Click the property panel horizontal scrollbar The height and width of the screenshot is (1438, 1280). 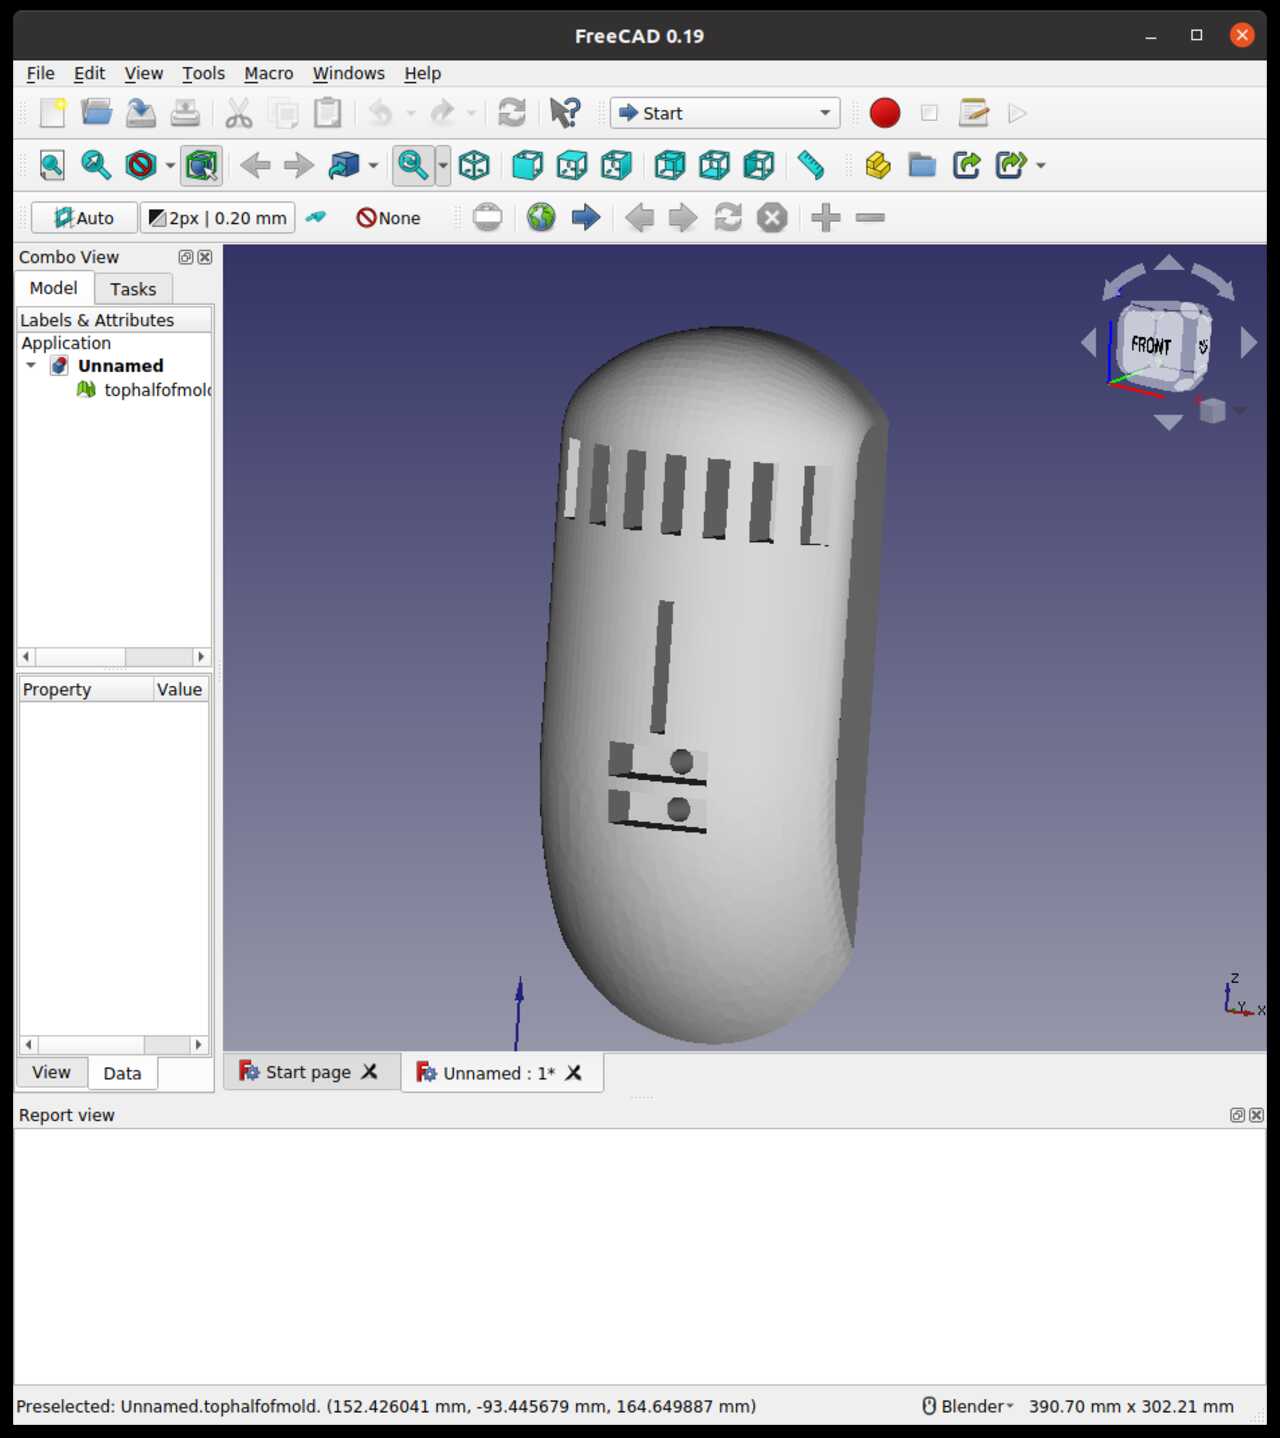pos(113,1044)
